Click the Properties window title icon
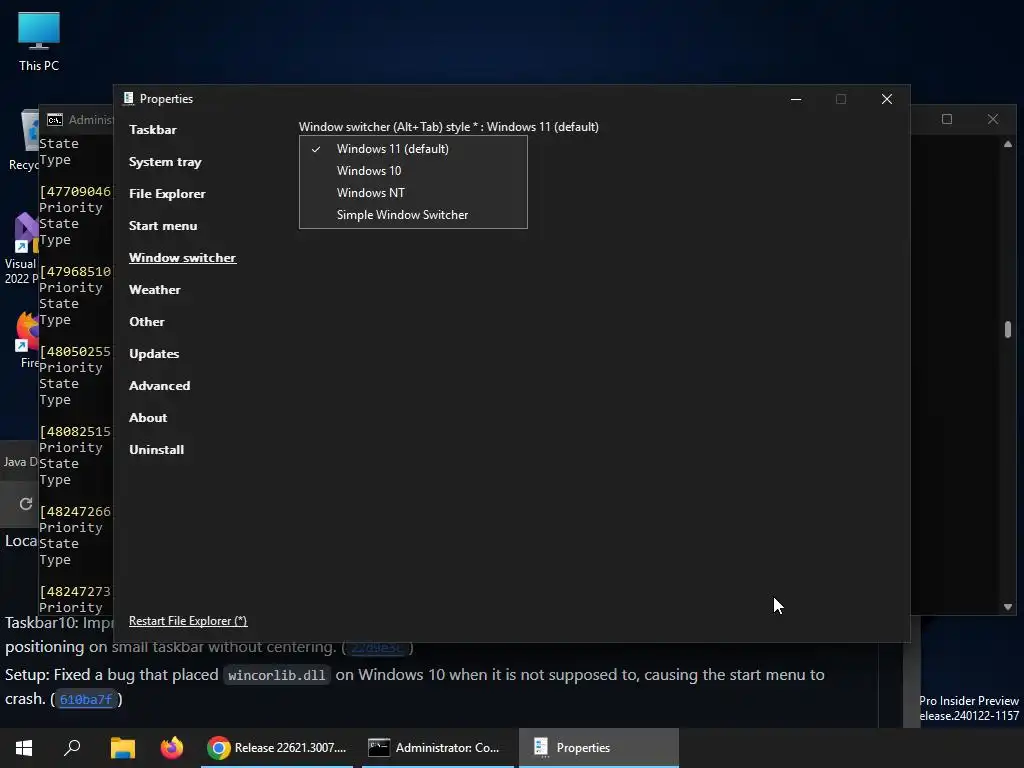1024x768 pixels. (x=128, y=99)
